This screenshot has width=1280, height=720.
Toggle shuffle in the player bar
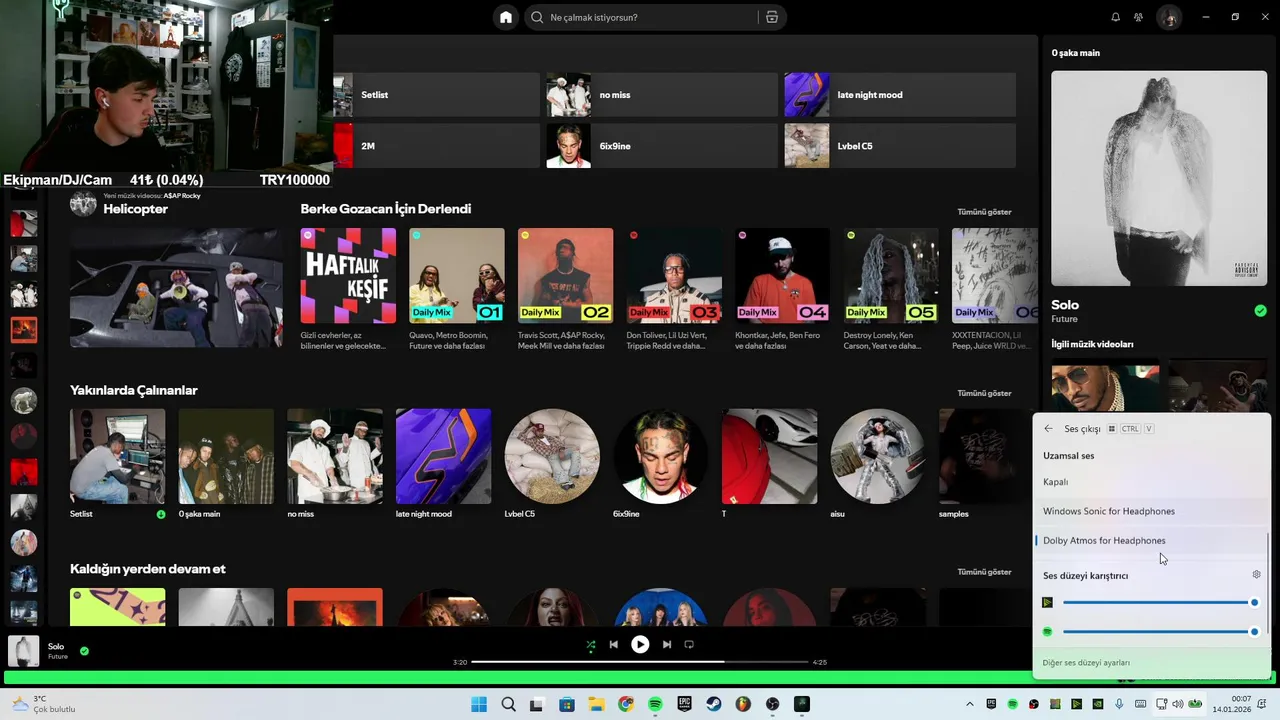click(x=590, y=645)
